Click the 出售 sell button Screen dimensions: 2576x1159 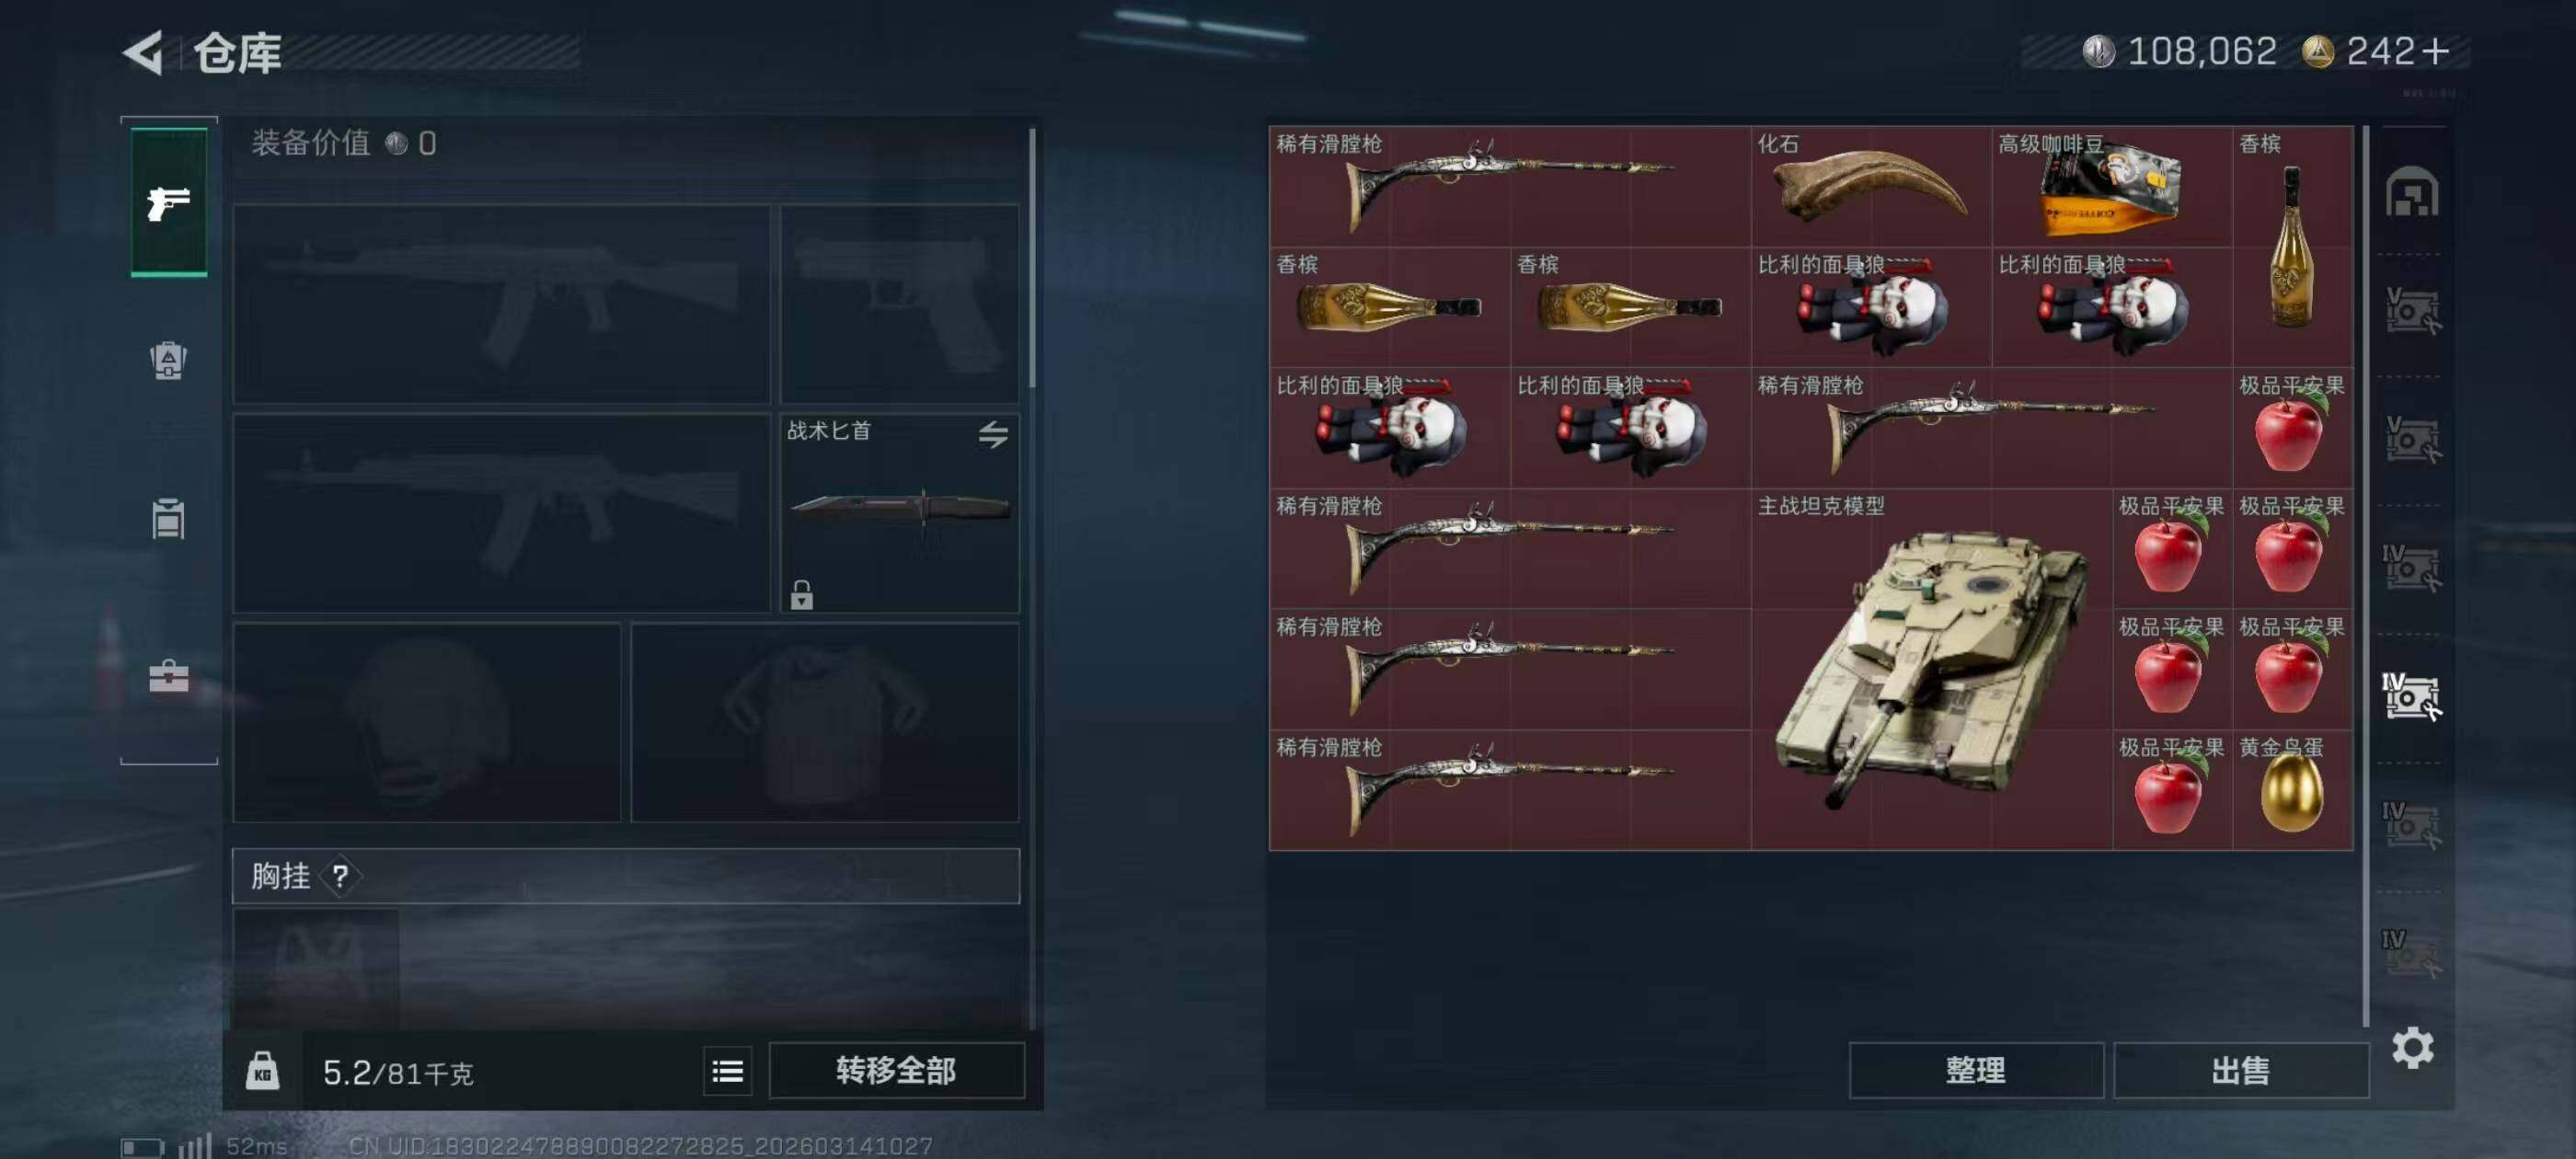click(x=2240, y=1071)
